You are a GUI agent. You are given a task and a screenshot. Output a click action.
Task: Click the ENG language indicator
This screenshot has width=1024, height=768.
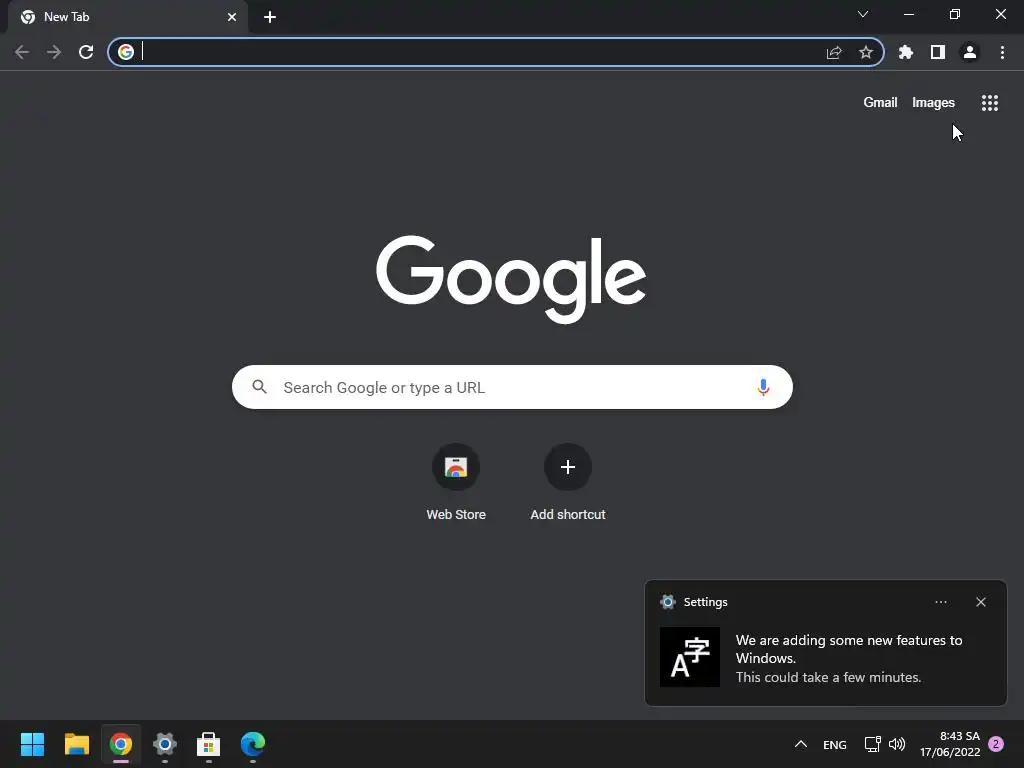[835, 744]
